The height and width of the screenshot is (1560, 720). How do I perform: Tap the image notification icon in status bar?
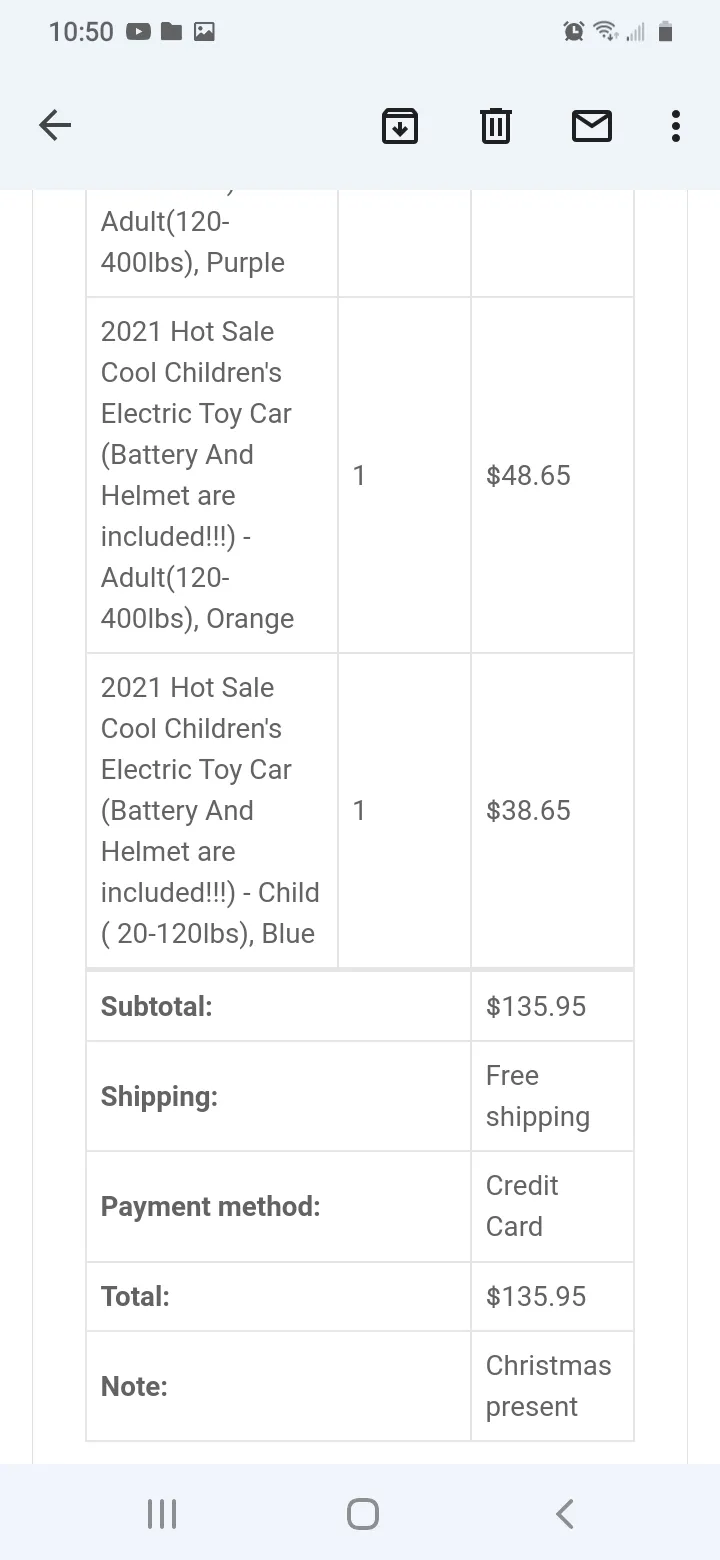[204, 32]
